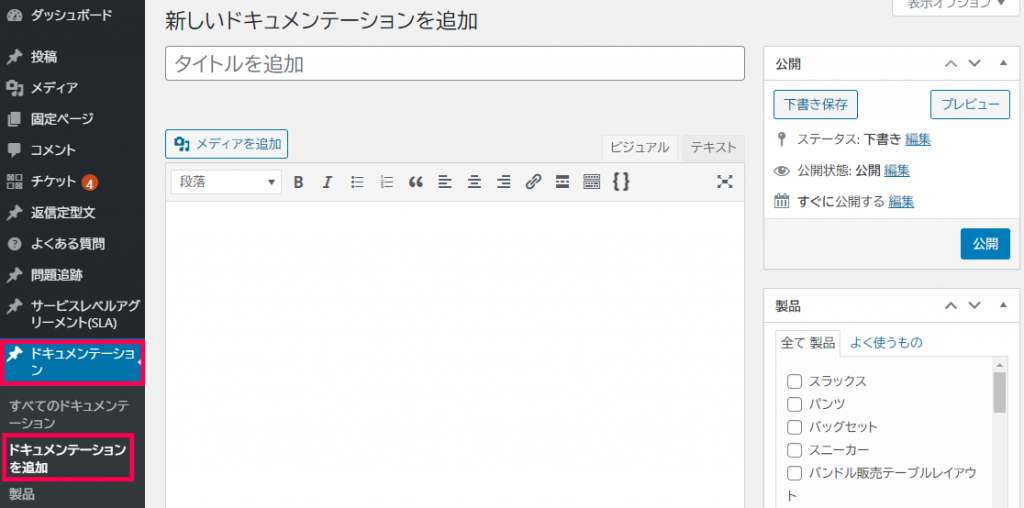Insert or edit a link
Viewport: 1024px width, 508px height.
(x=533, y=182)
